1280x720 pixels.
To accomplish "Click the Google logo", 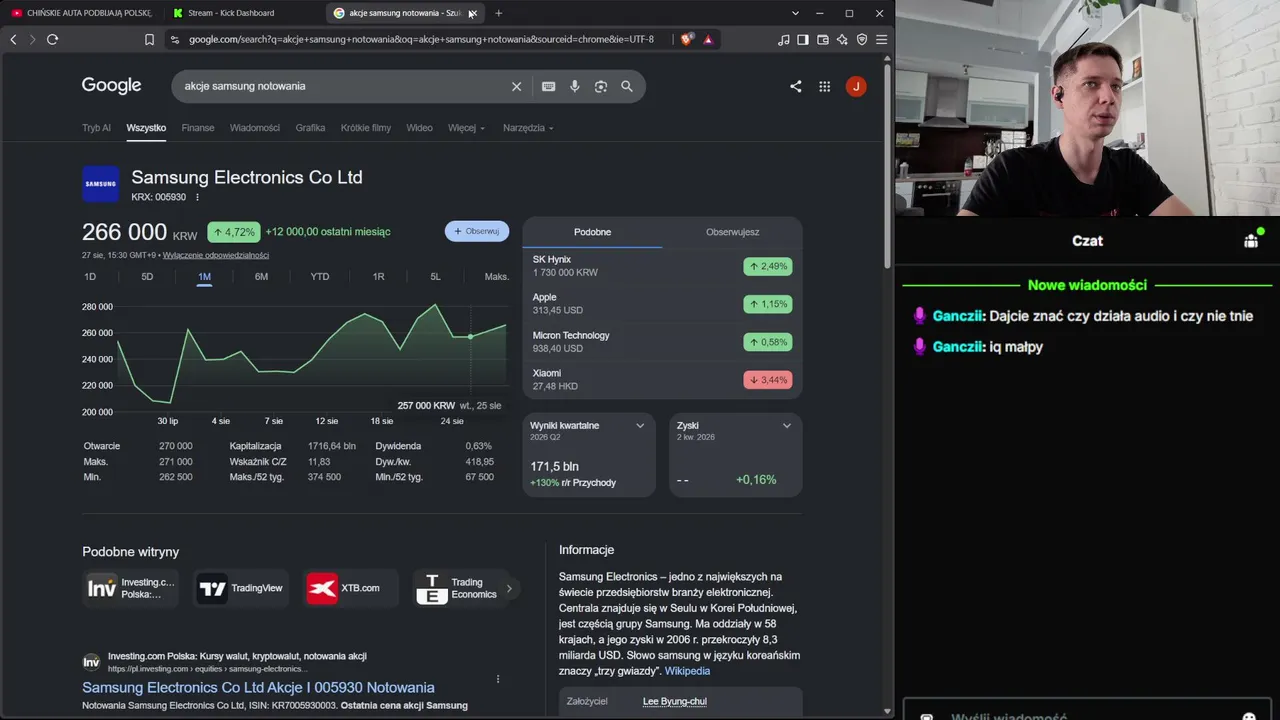I will pos(111,86).
